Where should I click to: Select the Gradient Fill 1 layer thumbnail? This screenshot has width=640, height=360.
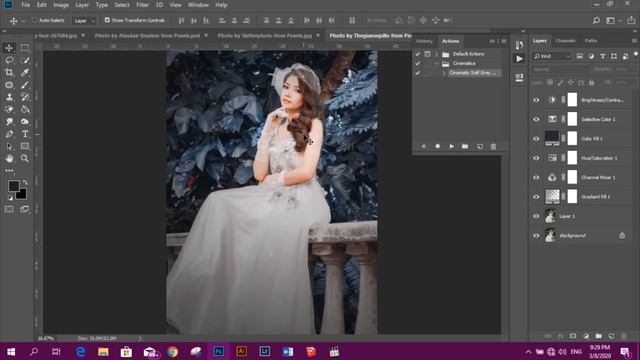point(552,196)
